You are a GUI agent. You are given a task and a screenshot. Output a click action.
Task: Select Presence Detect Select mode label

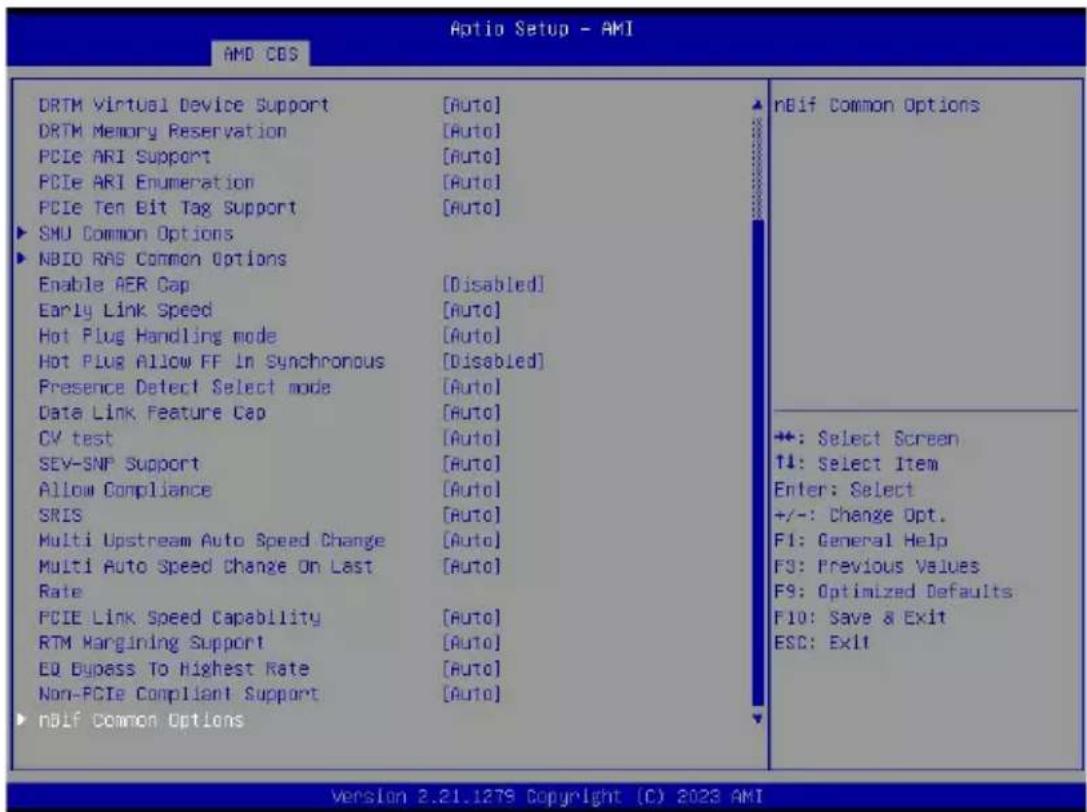(184, 387)
